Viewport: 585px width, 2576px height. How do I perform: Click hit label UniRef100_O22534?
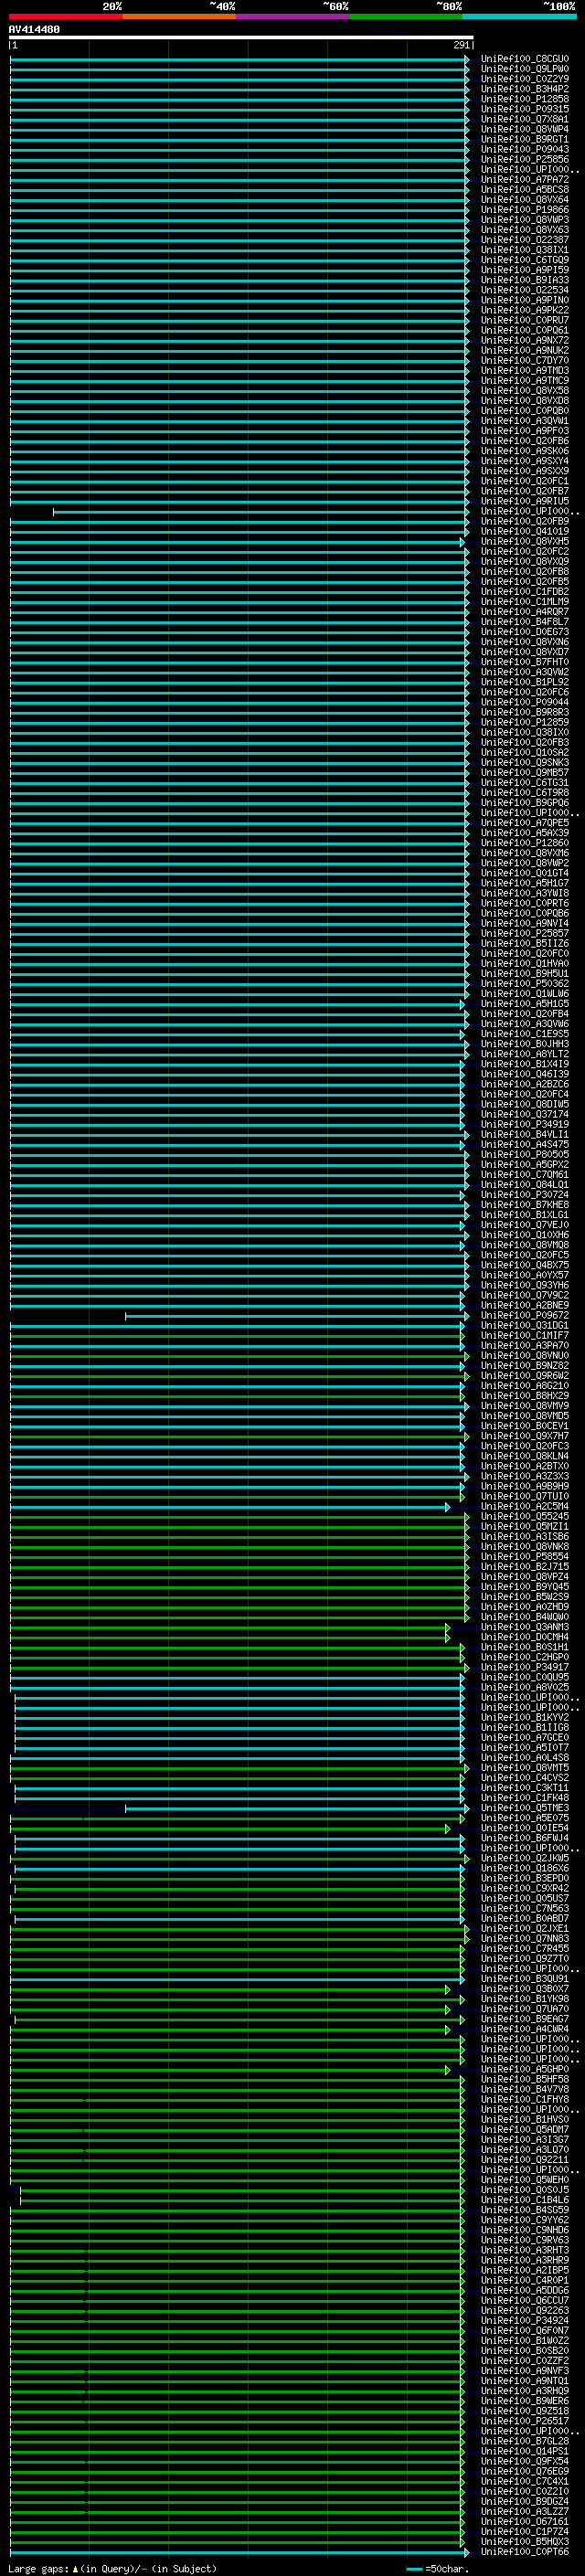tap(525, 290)
